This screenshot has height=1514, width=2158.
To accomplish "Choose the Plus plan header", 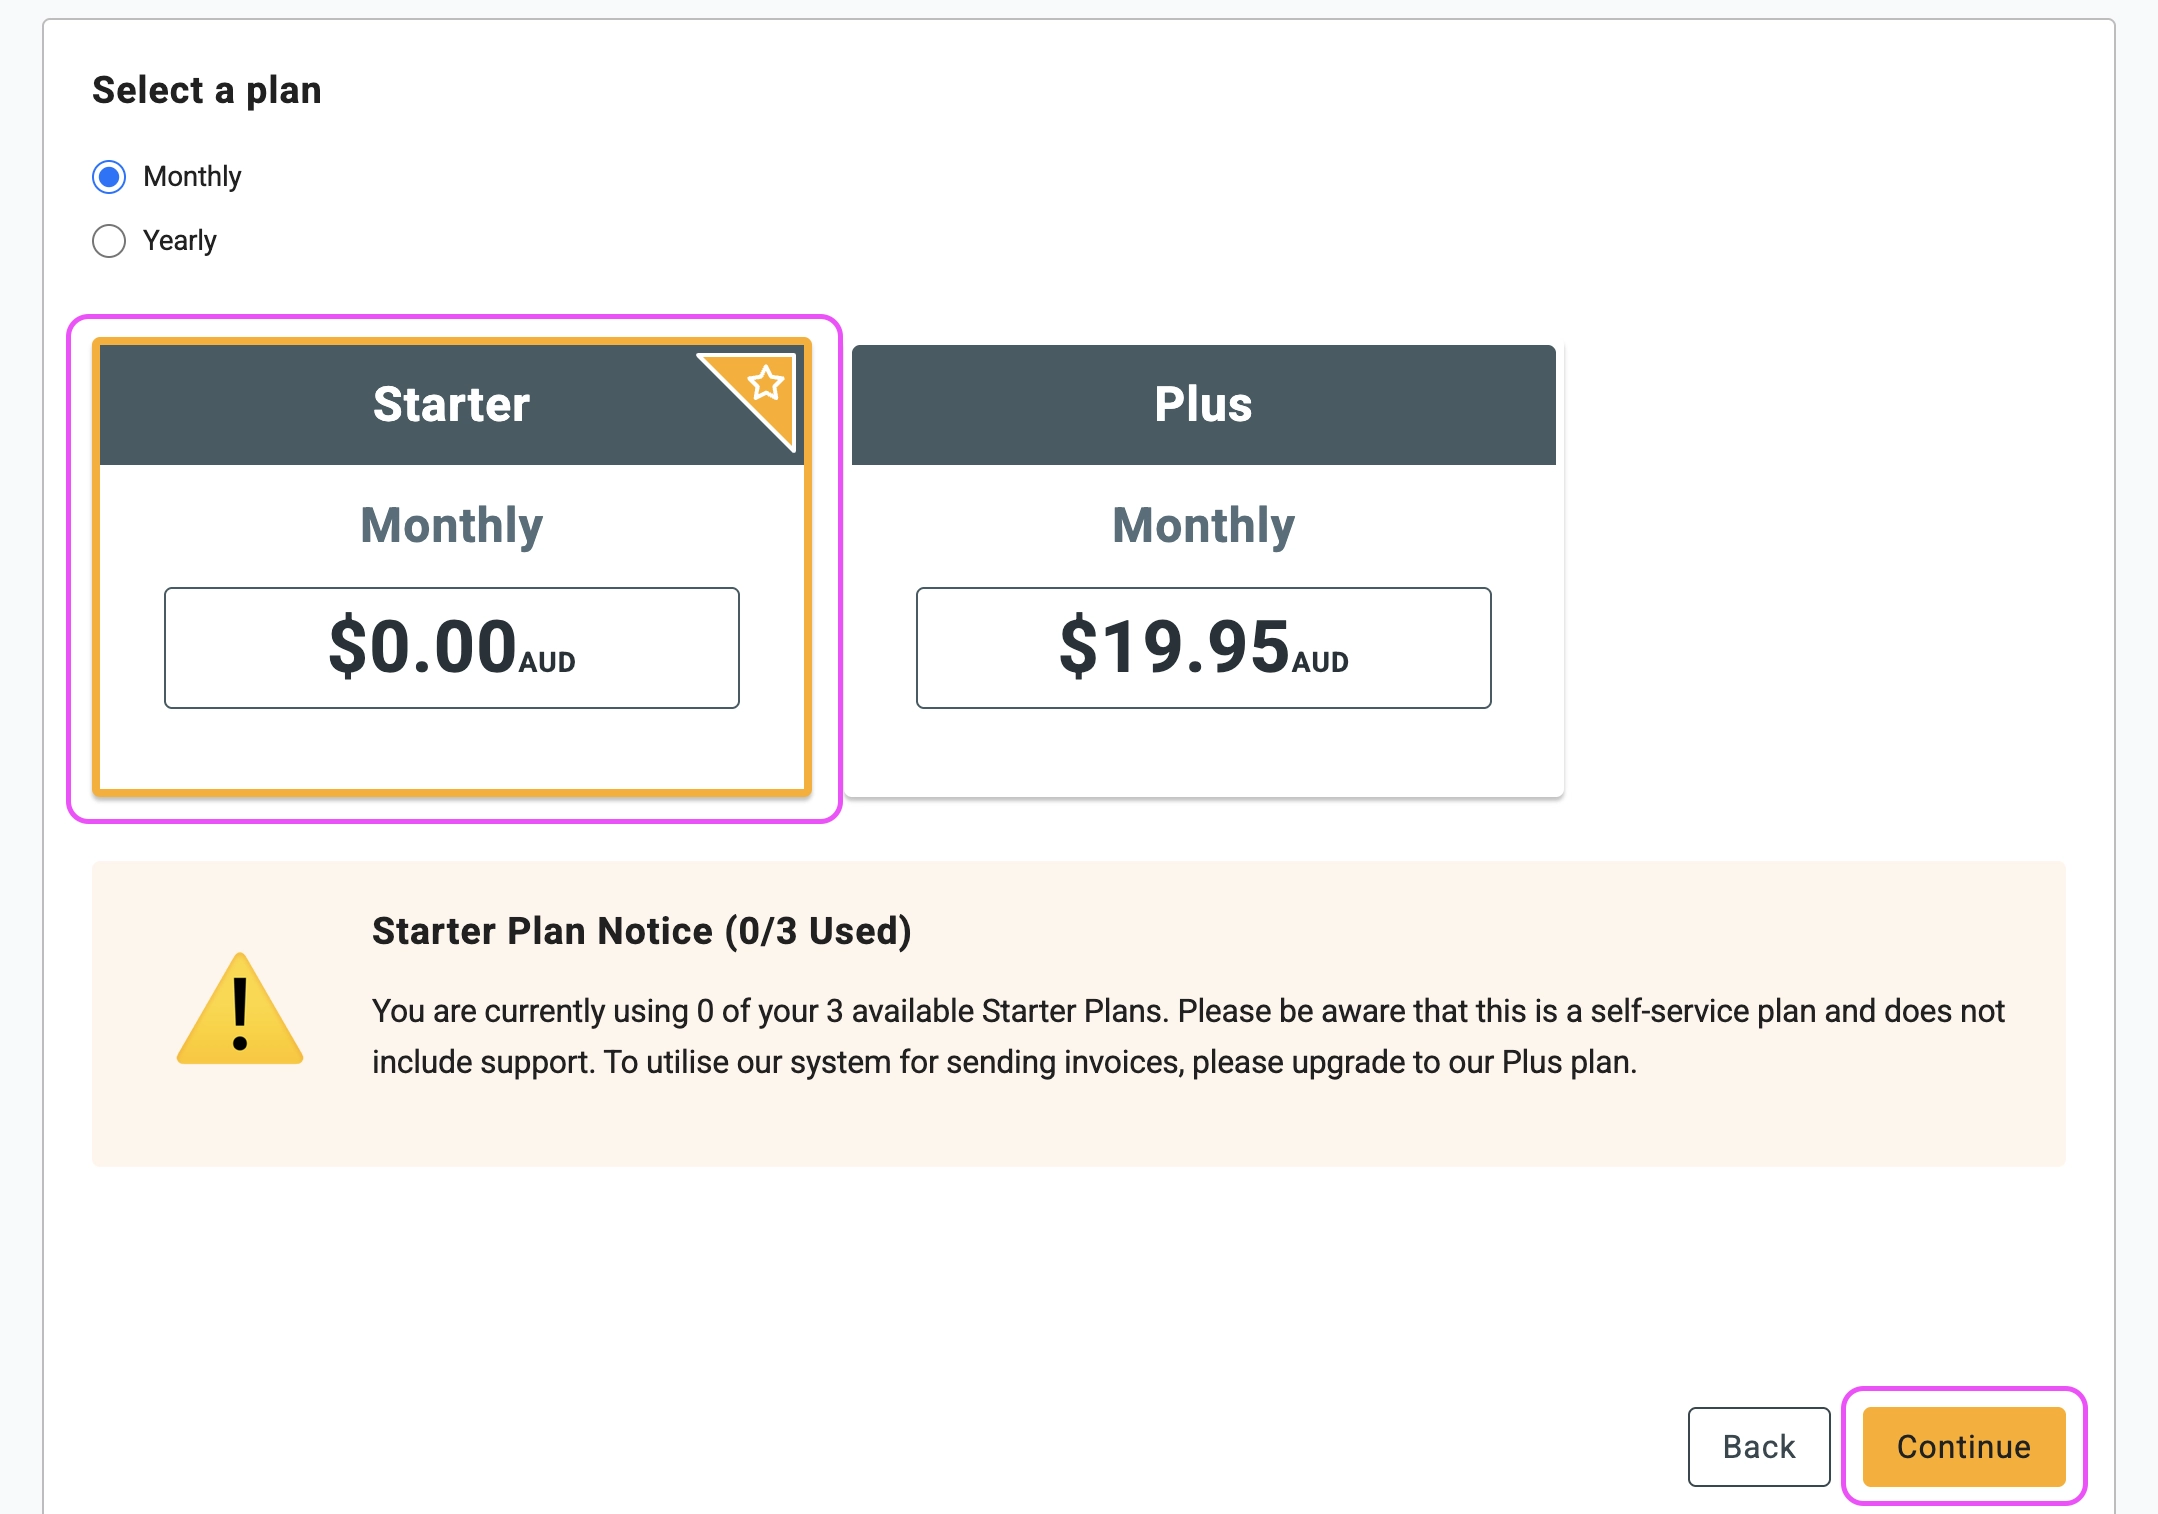I will pos(1203,405).
